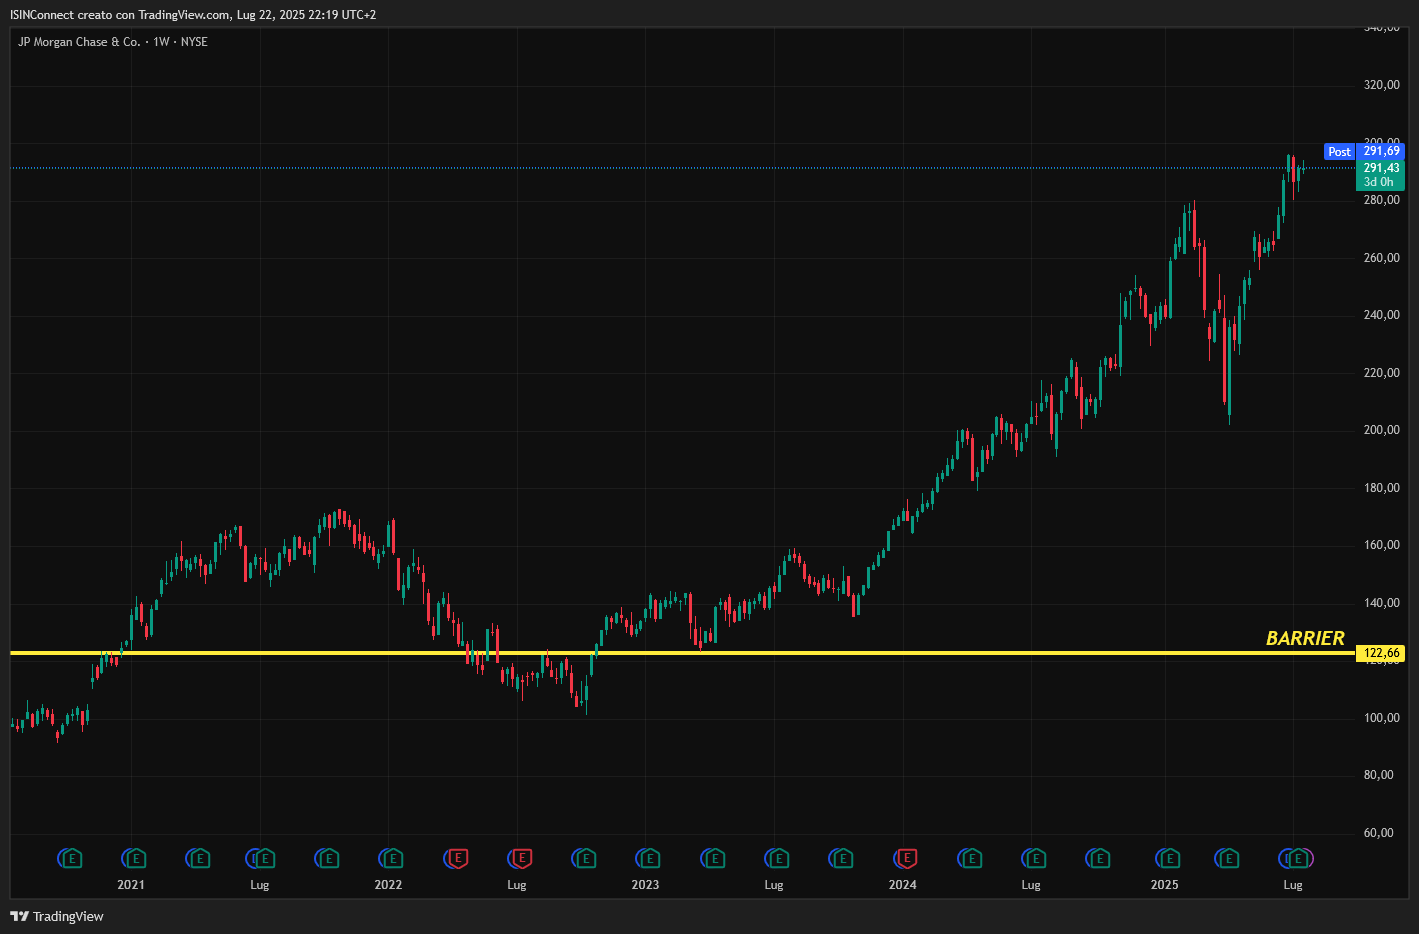1419x934 pixels.
Task: Click the 2025 time axis label
Action: coord(1164,885)
